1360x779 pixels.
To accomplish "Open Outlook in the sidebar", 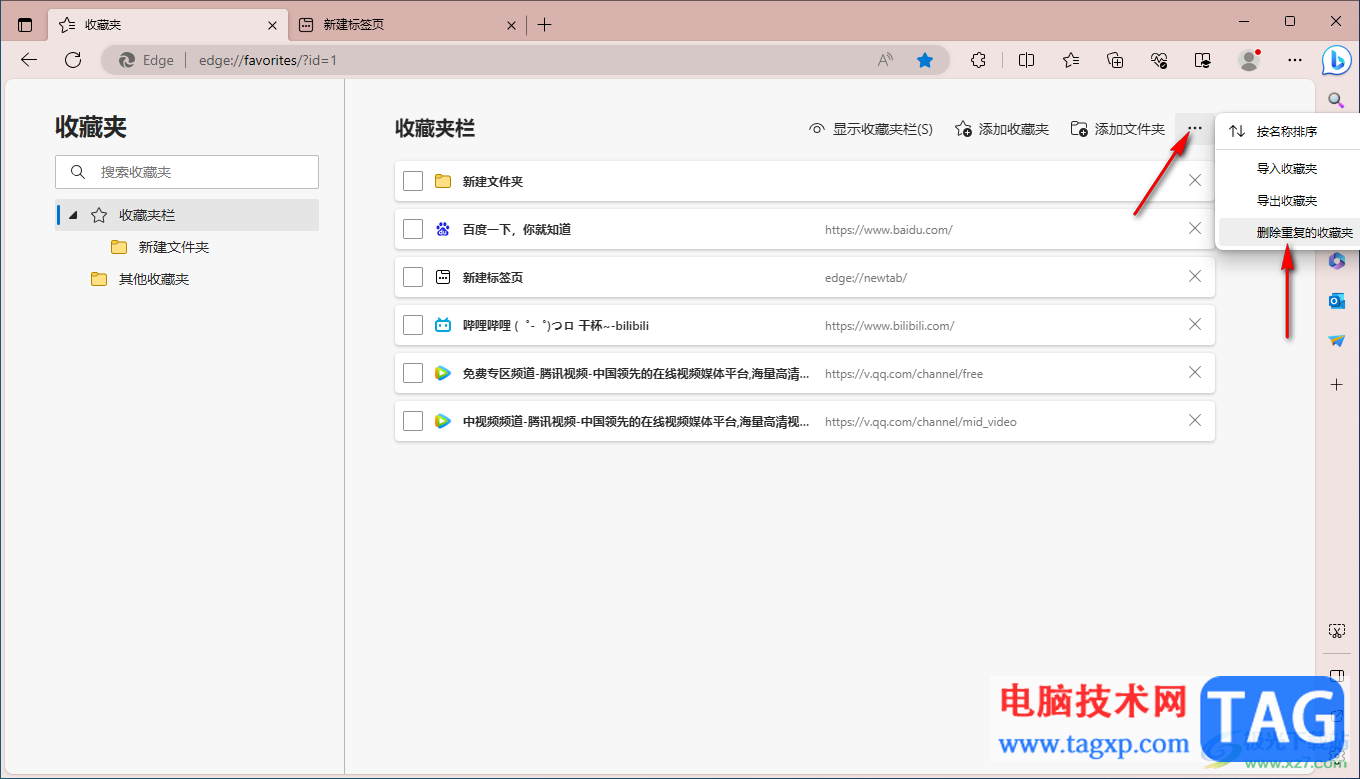I will coord(1337,301).
